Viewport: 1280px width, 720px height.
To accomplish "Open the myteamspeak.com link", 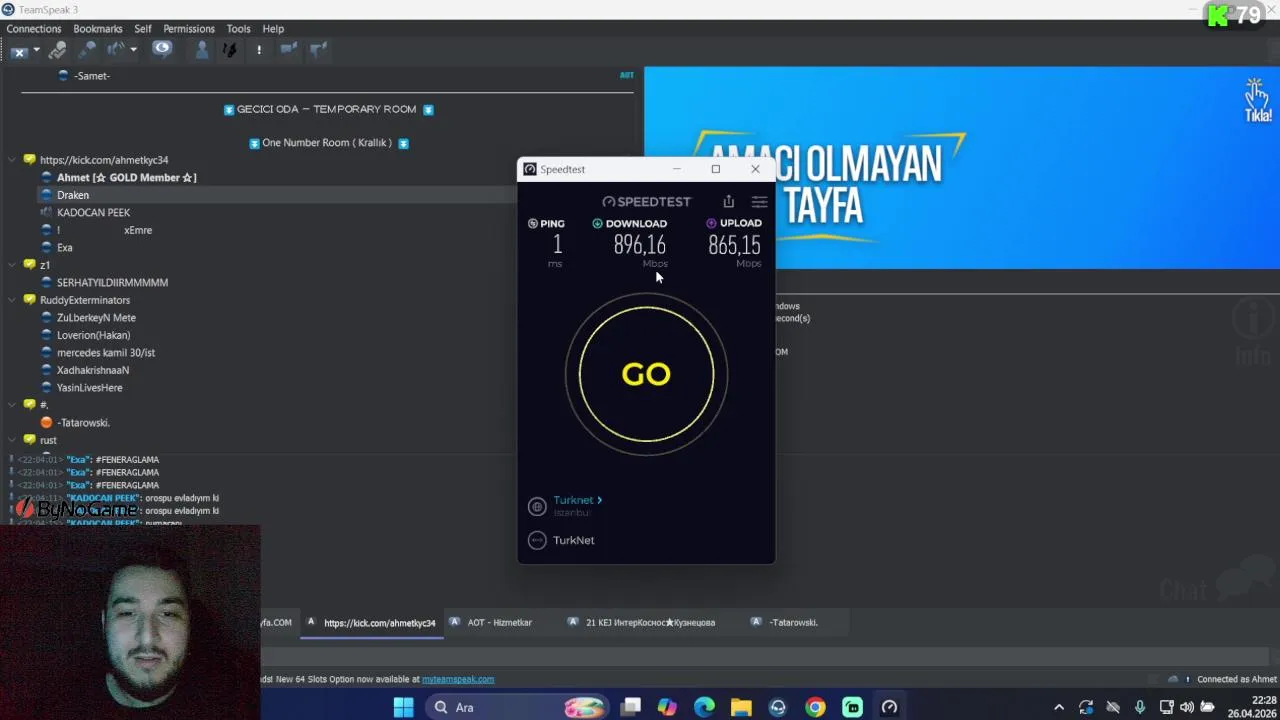I will click(458, 680).
